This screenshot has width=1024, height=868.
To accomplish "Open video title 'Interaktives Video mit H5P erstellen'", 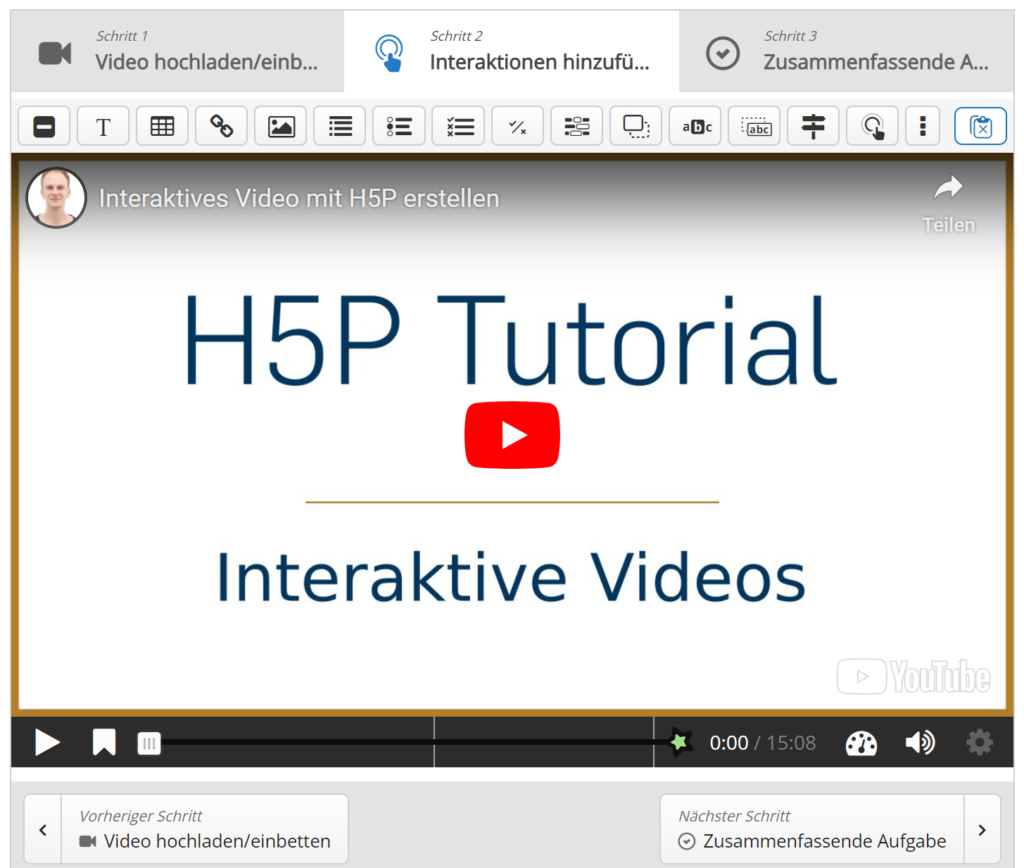I will [x=298, y=199].
